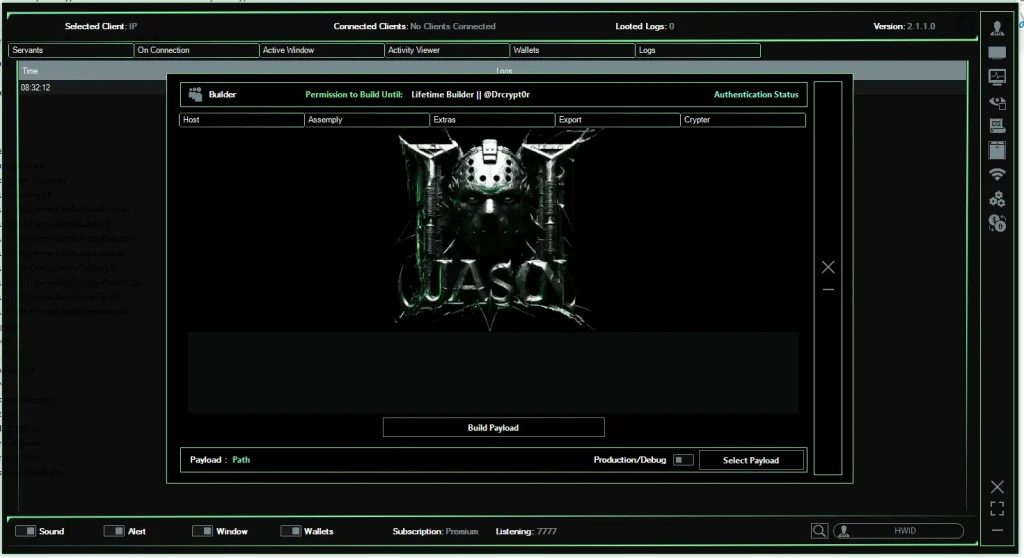The image size is (1024, 558).
Task: Select the Assemply tab in Builder
Action: 367,120
